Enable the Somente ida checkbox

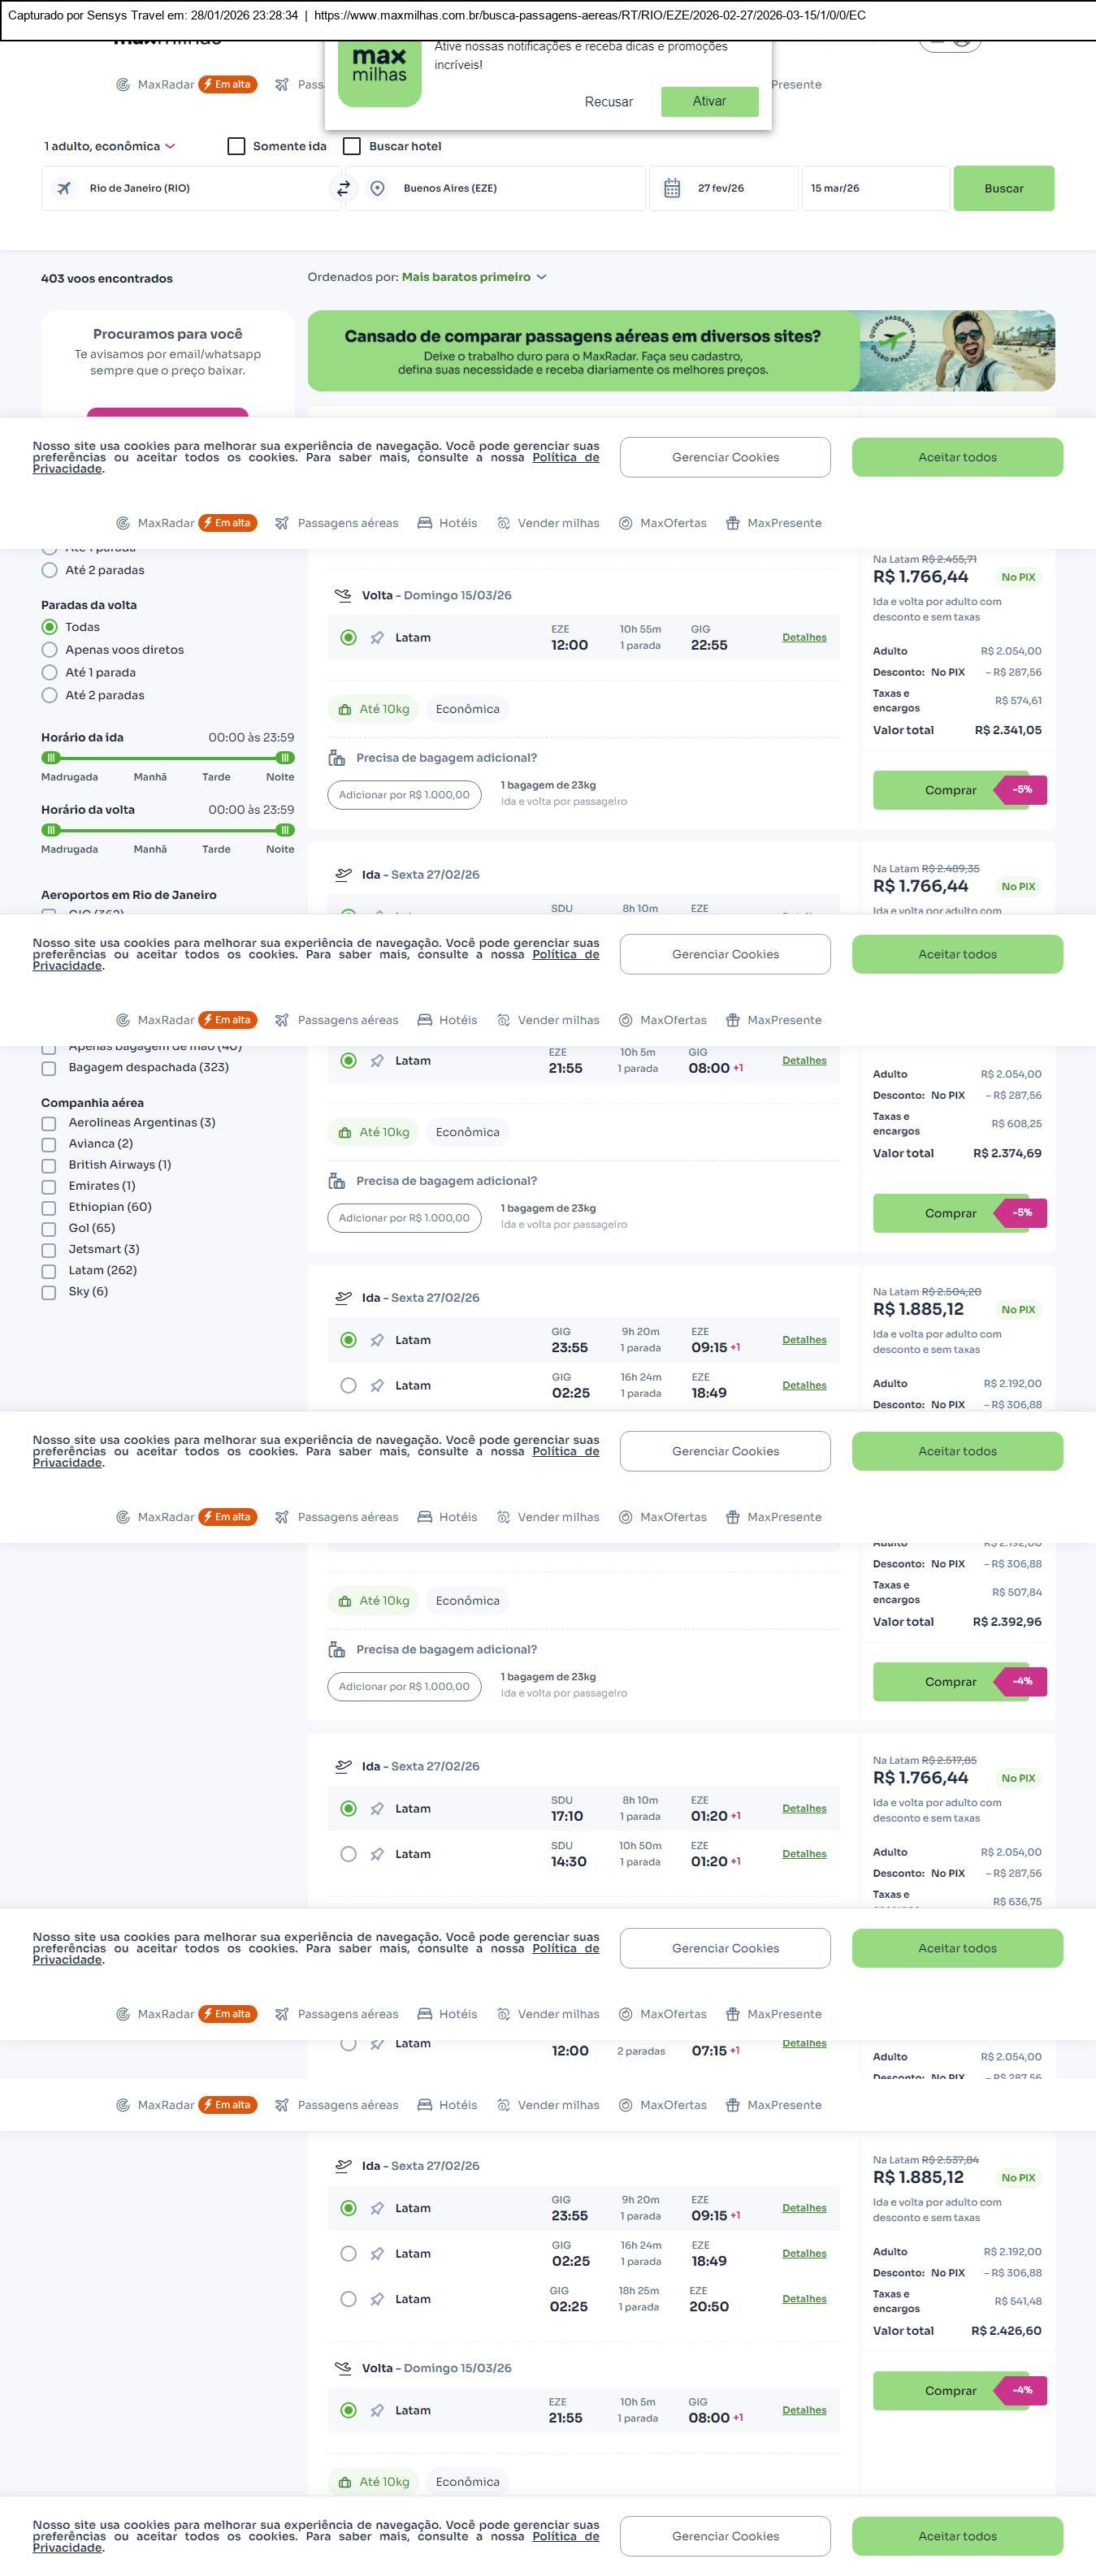pos(237,146)
